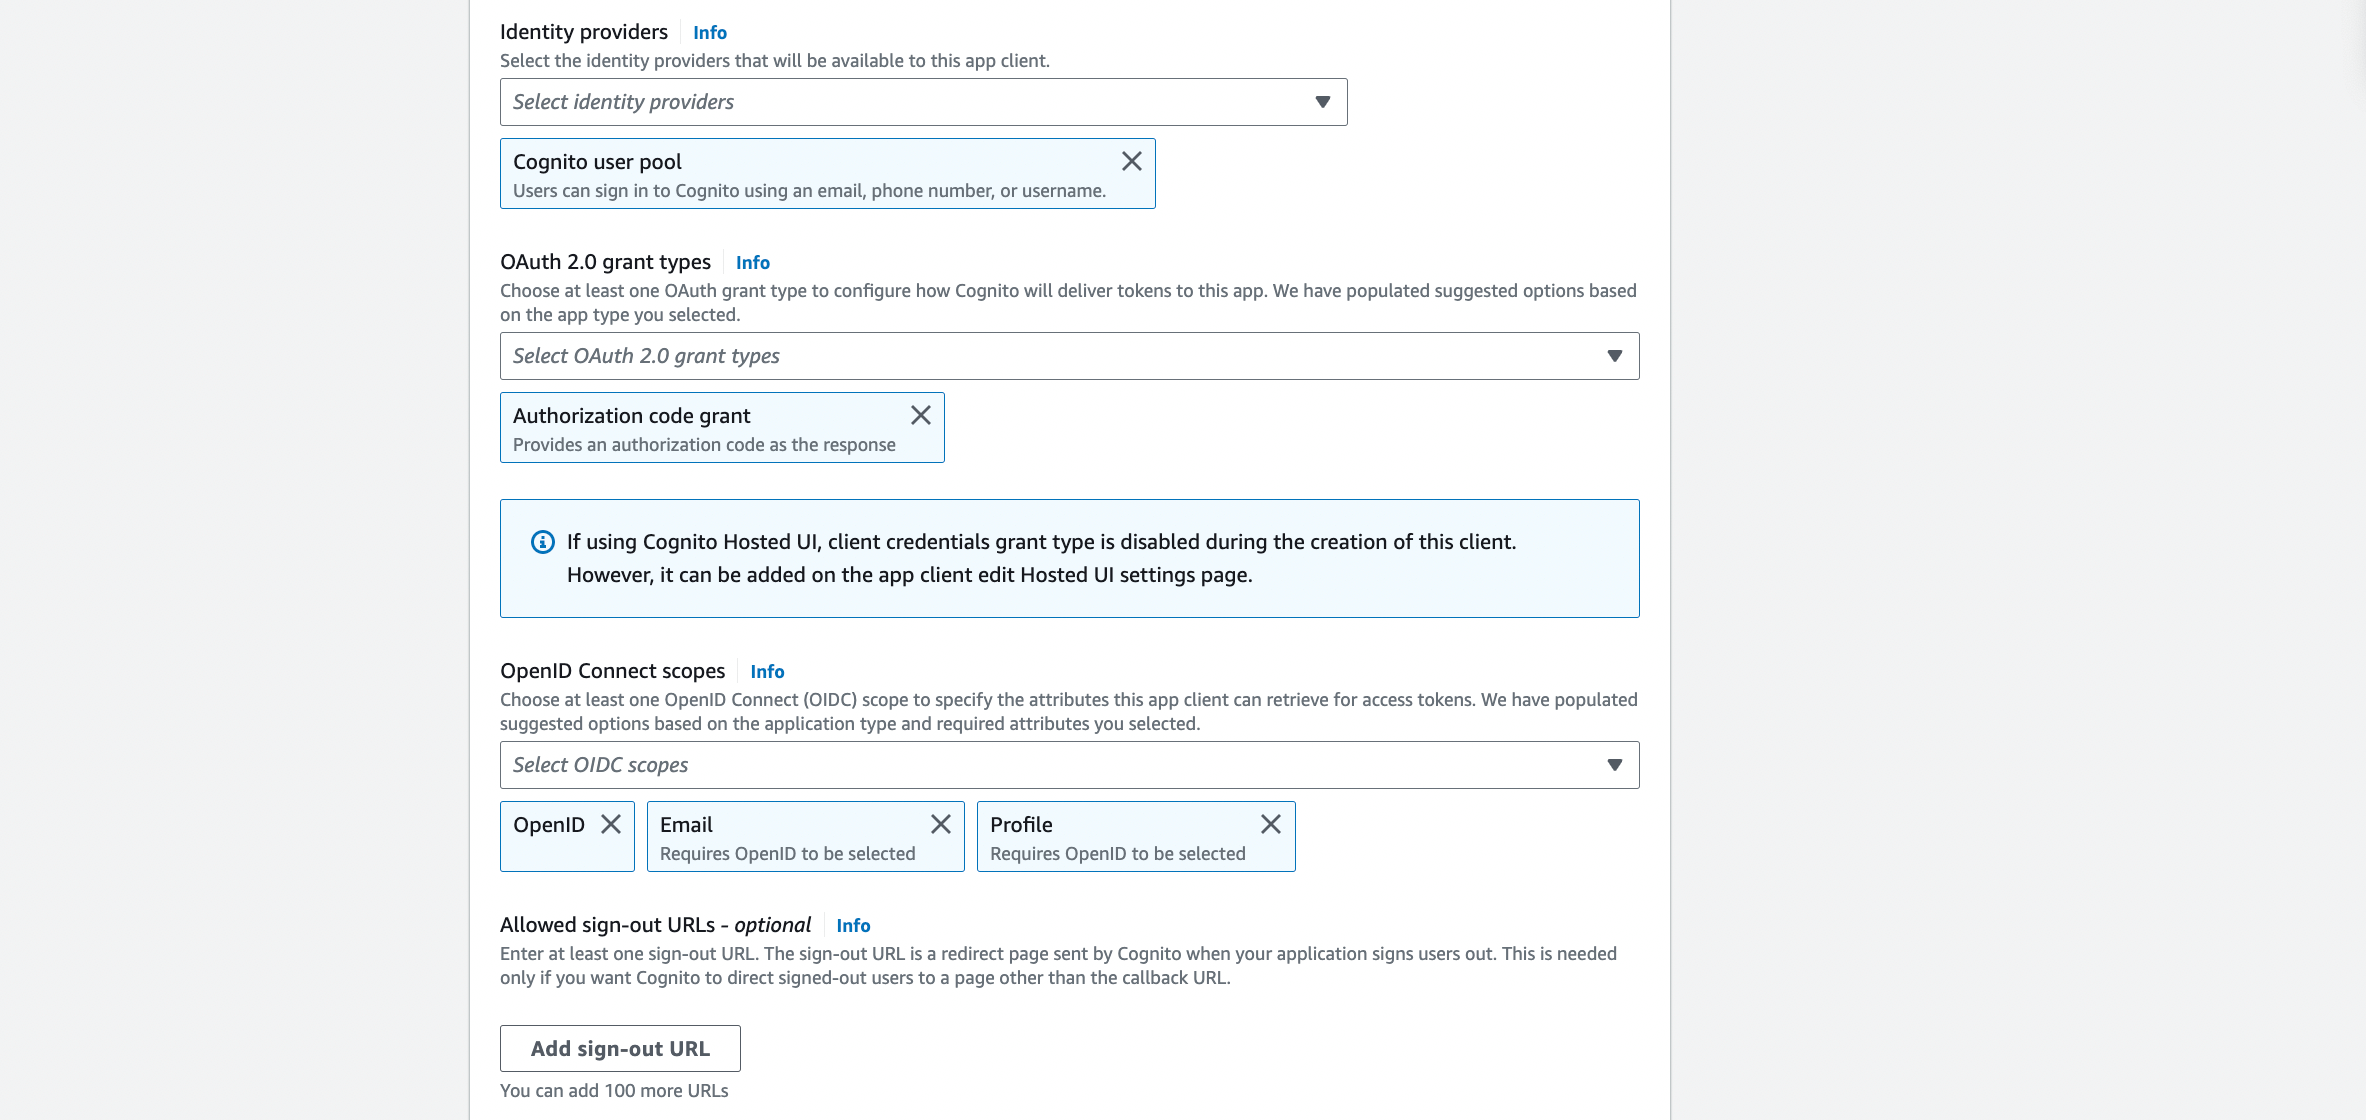Click Add sign-out URL button
2366x1120 pixels.
coord(620,1048)
